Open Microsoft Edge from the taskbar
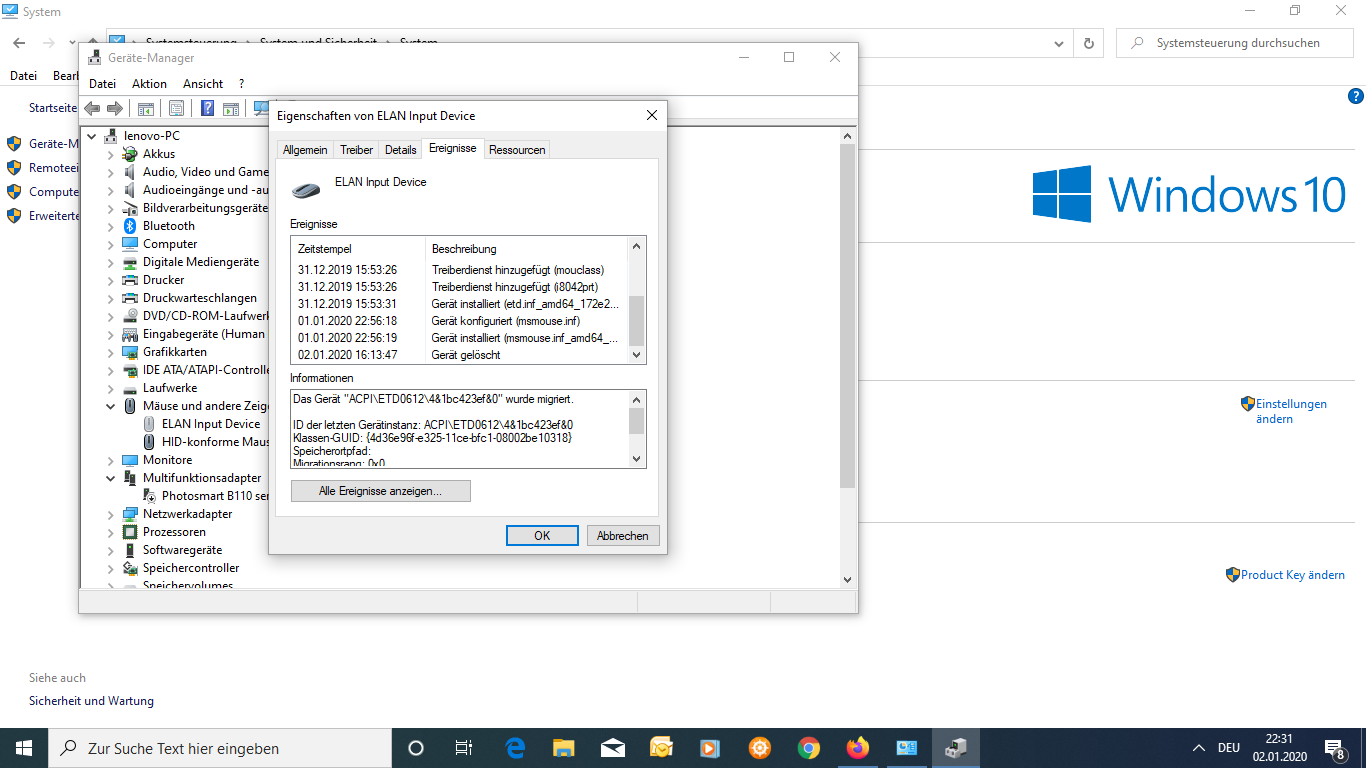The height and width of the screenshot is (768, 1366). point(515,748)
